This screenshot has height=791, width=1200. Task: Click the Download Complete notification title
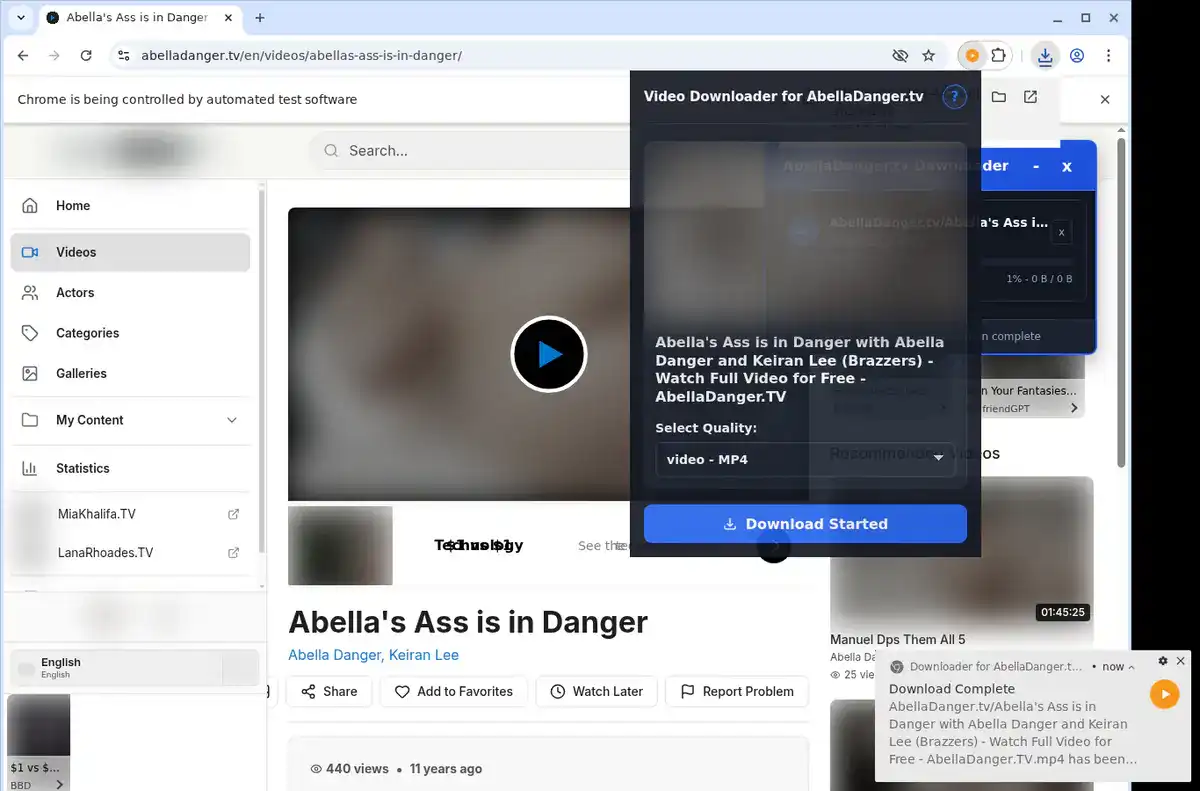tap(952, 689)
